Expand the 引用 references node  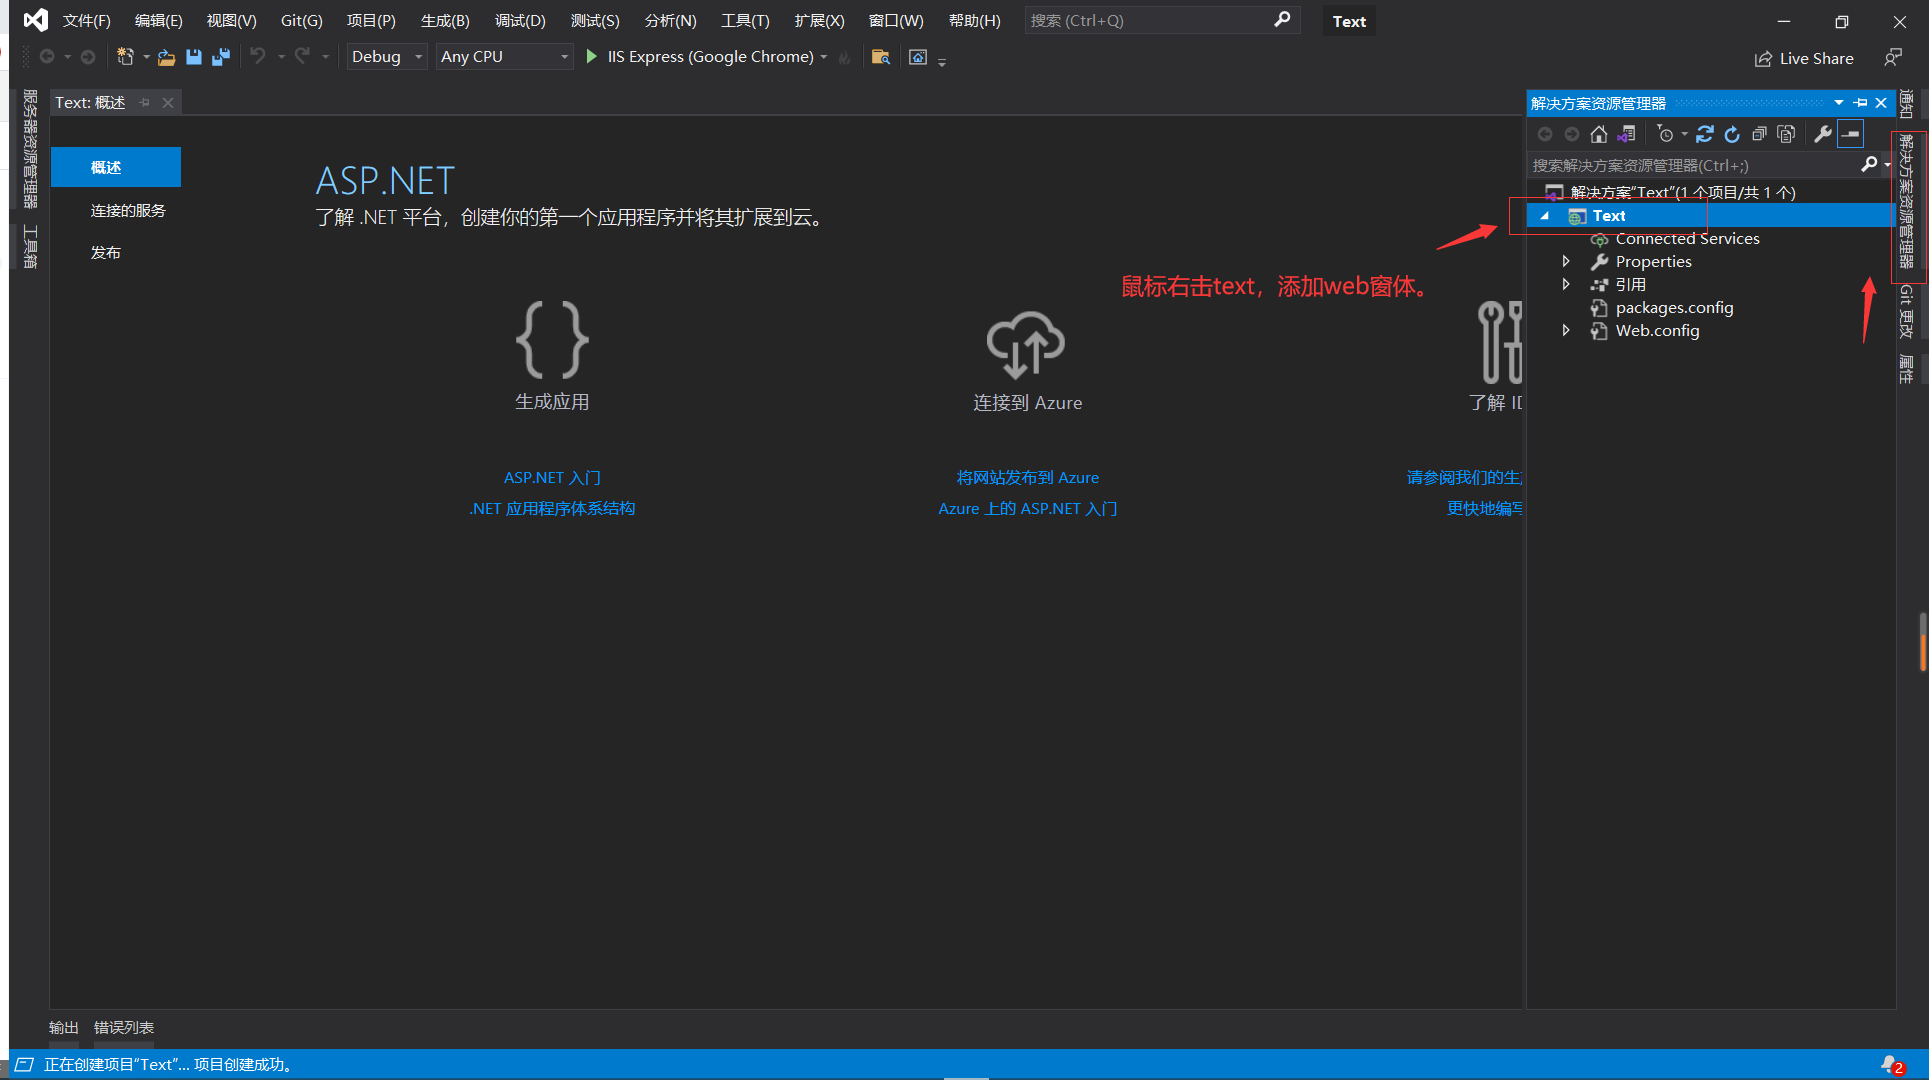point(1566,284)
